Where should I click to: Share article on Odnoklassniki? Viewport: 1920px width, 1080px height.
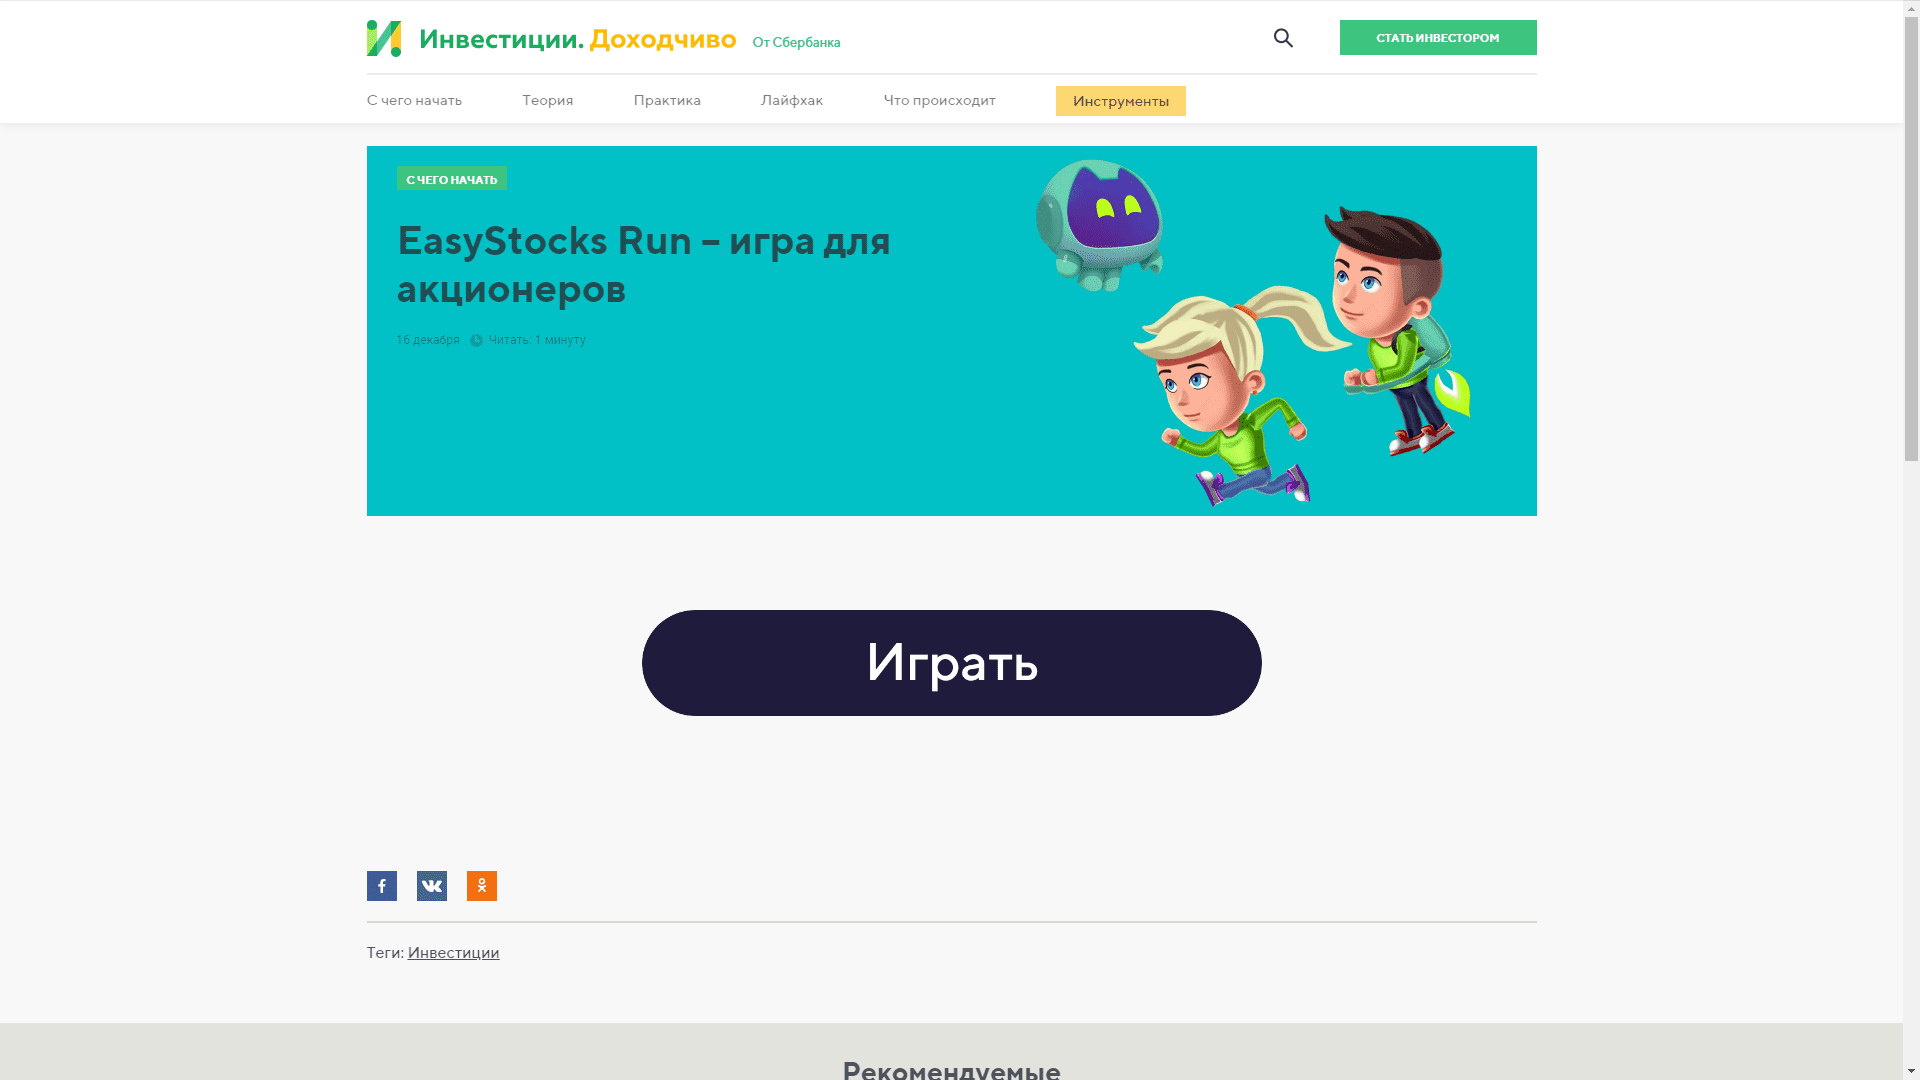coord(481,886)
